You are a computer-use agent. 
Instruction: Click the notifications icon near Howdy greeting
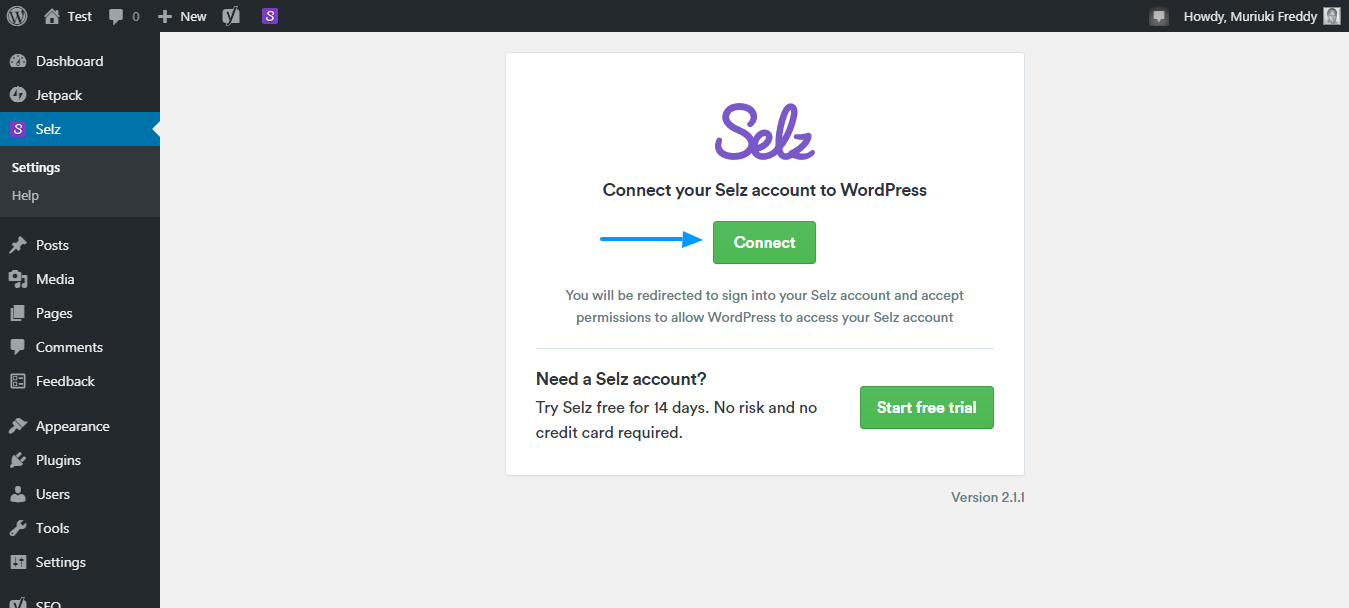1159,17
